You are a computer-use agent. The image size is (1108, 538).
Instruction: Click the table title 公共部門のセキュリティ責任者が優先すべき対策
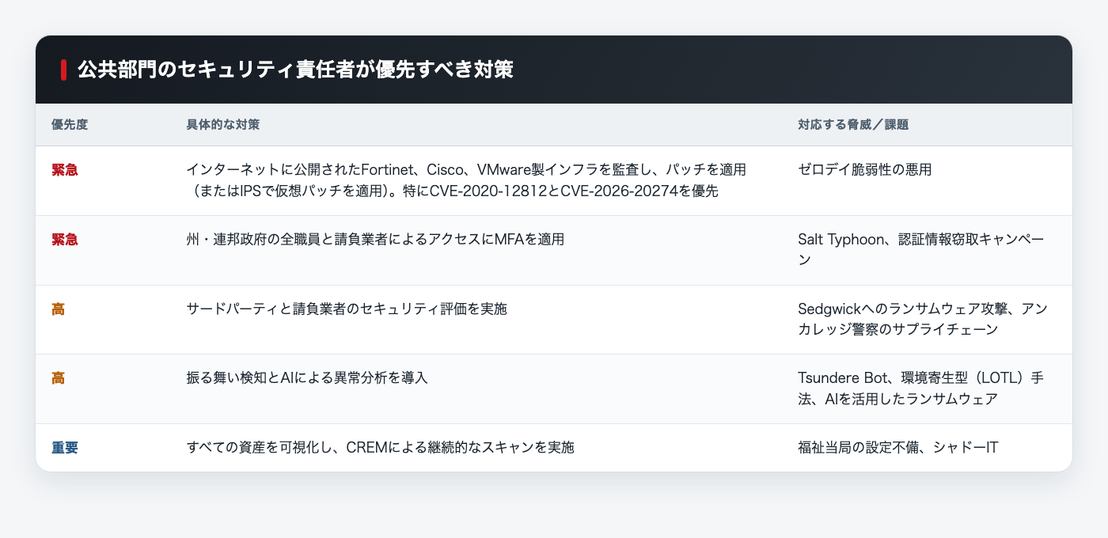pyautogui.click(x=295, y=70)
